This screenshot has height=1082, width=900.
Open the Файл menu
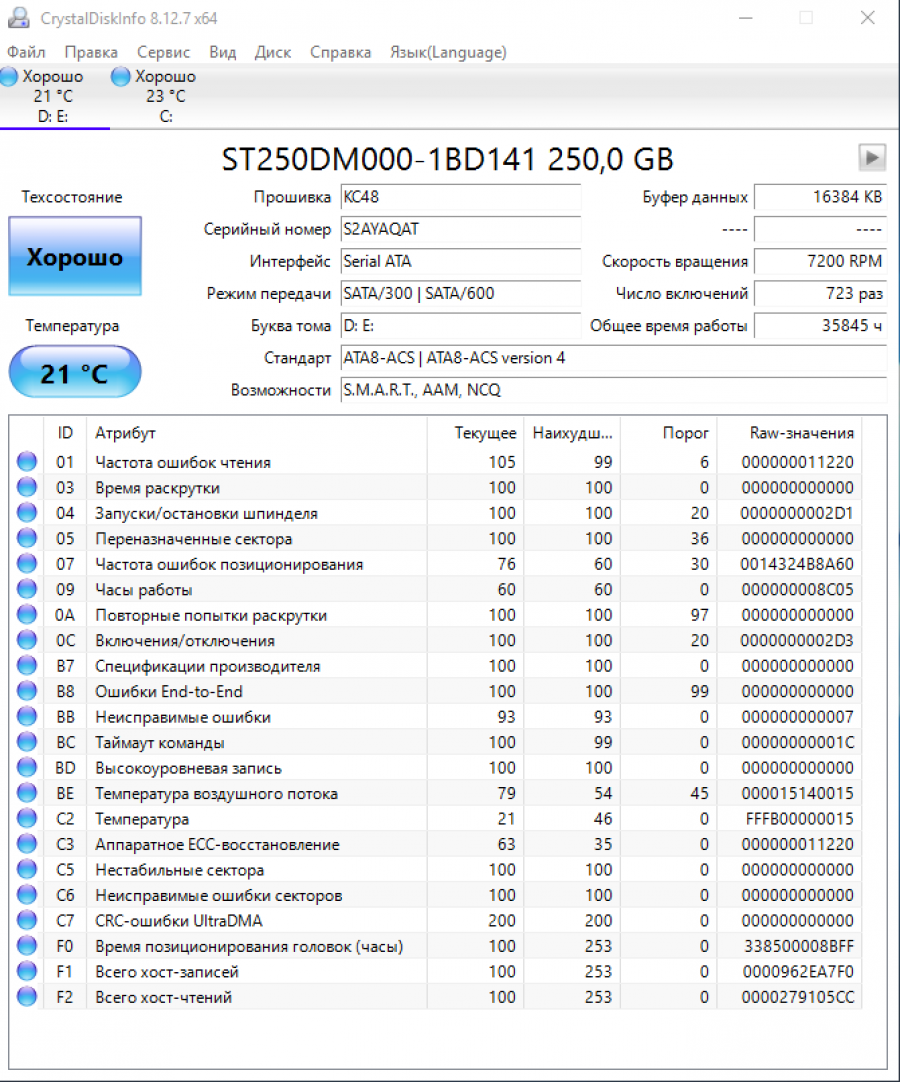26,52
